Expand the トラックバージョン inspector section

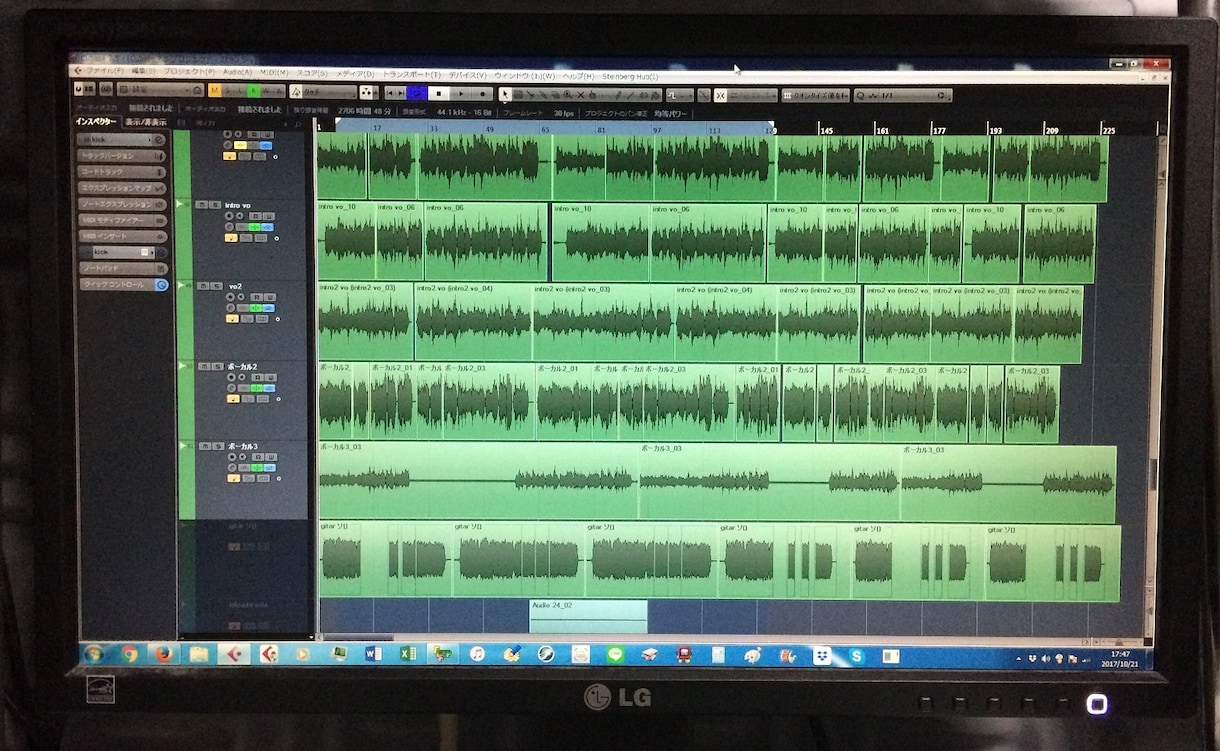(x=122, y=156)
